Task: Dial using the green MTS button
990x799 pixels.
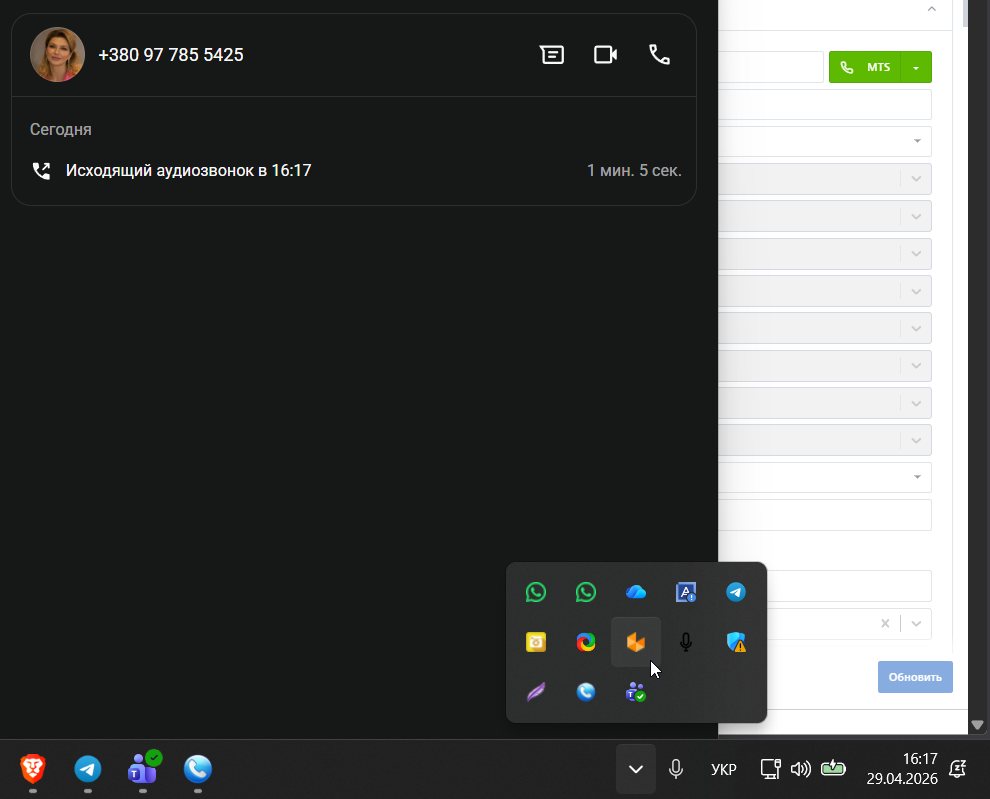Action: [864, 67]
